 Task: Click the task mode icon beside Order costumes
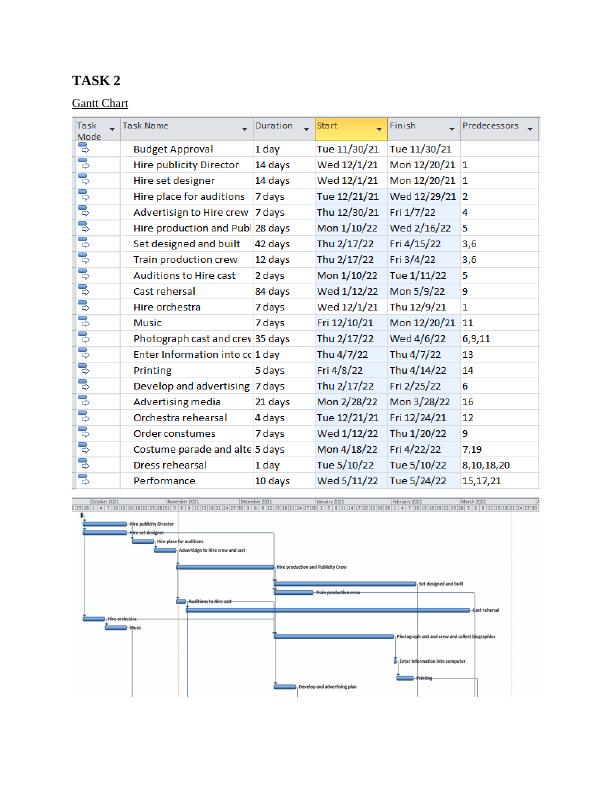pyautogui.click(x=83, y=434)
